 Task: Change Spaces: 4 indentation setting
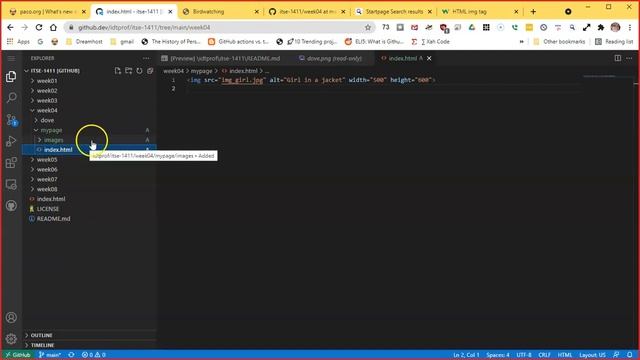point(498,355)
